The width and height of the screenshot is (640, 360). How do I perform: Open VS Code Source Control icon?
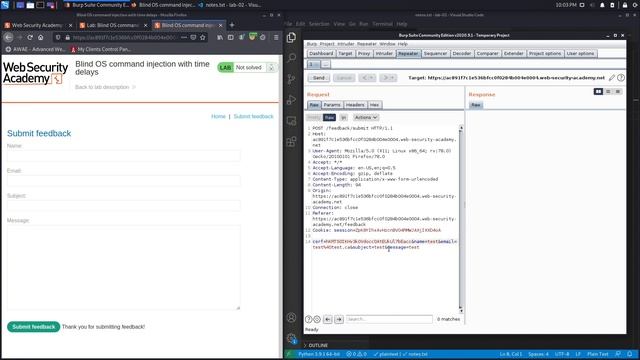(x=291, y=79)
